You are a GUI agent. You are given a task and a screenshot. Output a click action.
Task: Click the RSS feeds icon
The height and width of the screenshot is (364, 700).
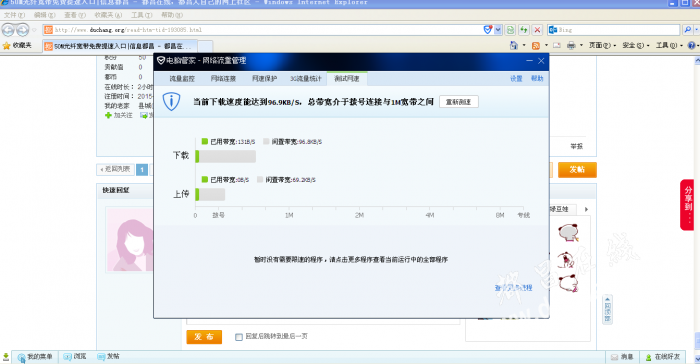click(x=536, y=46)
